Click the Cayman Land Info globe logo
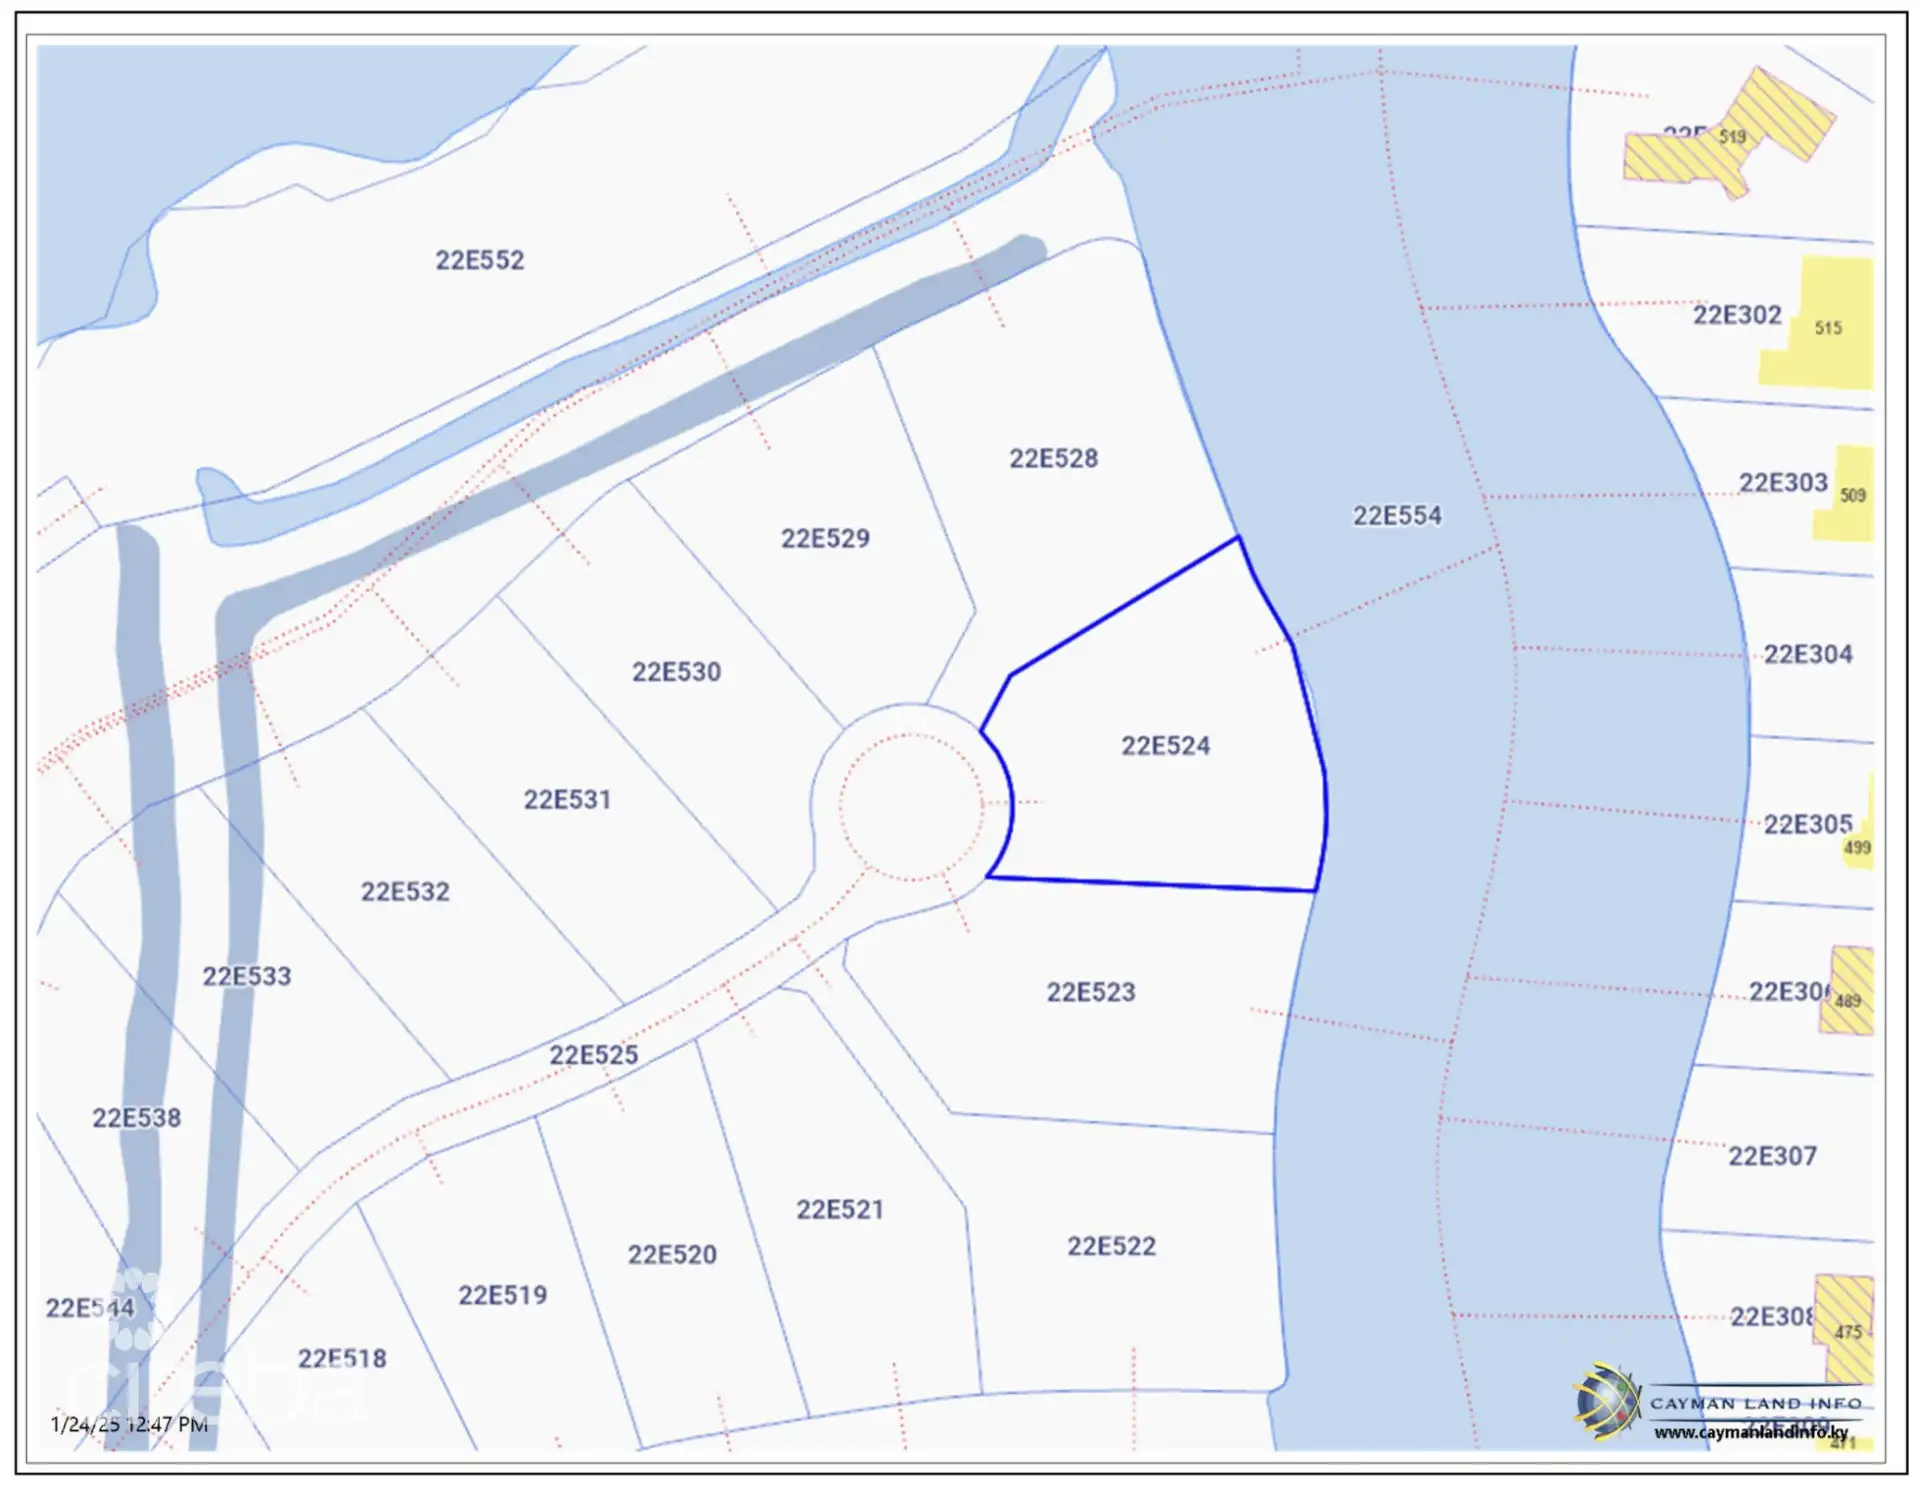 coord(1606,1401)
